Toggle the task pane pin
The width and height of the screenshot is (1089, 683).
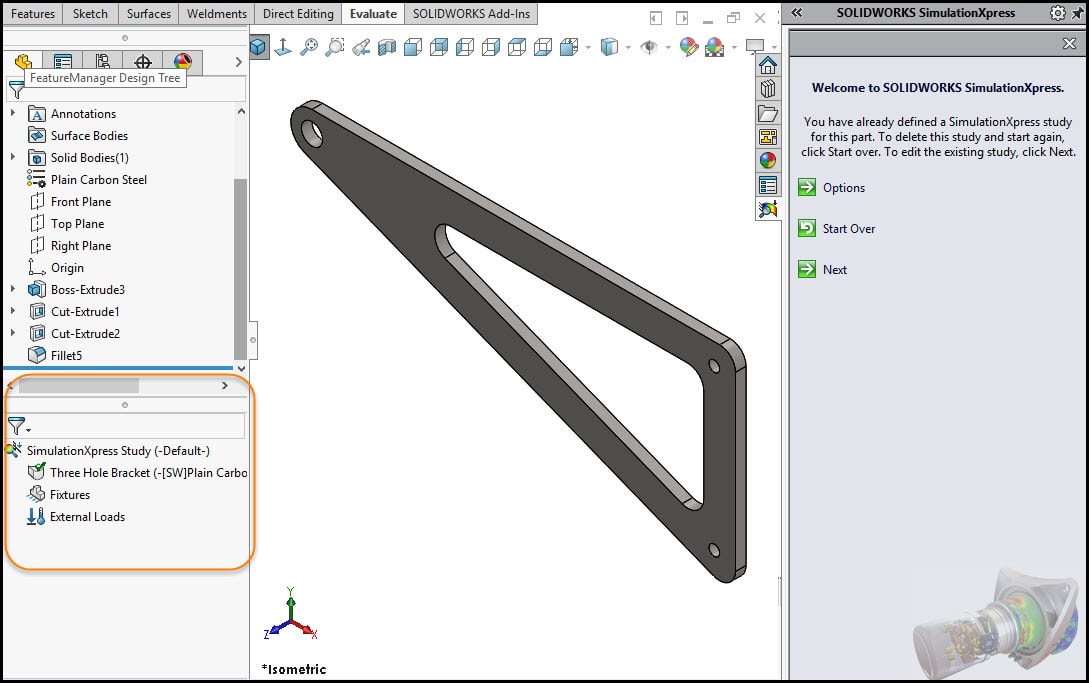click(x=1077, y=13)
